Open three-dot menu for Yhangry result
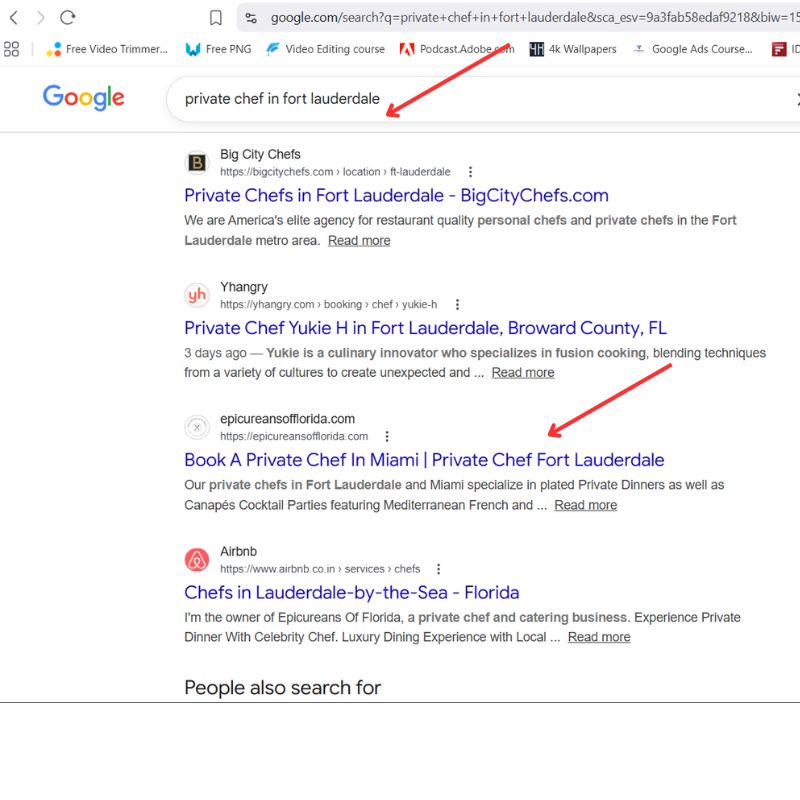The width and height of the screenshot is (800, 800). coord(458,305)
